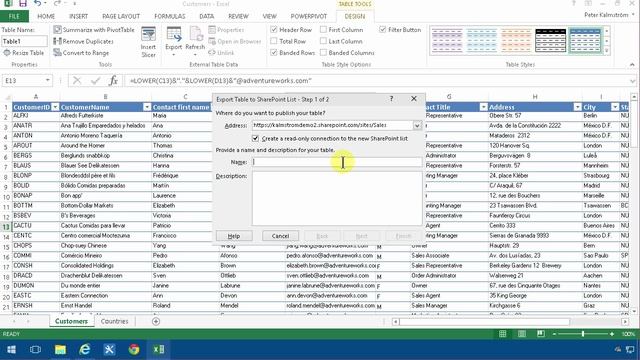Click the Undo arrow icon
The width and height of the screenshot is (640, 360).
(38, 4)
